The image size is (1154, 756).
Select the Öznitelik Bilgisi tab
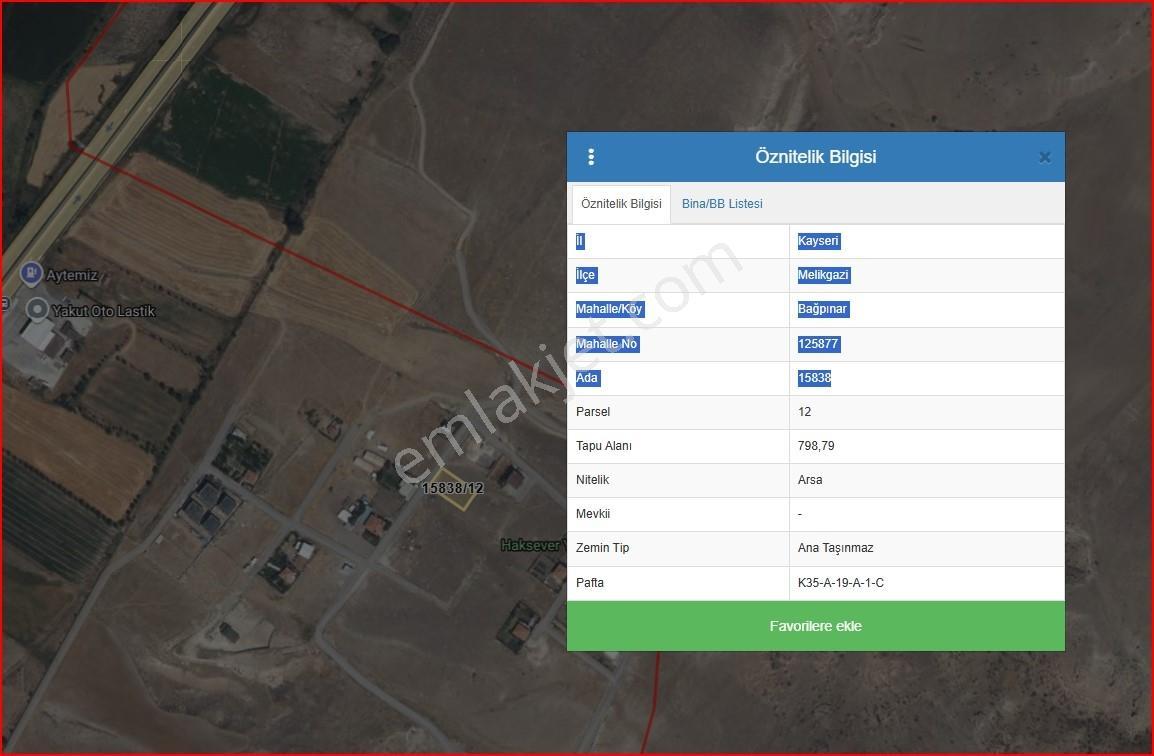click(621, 204)
